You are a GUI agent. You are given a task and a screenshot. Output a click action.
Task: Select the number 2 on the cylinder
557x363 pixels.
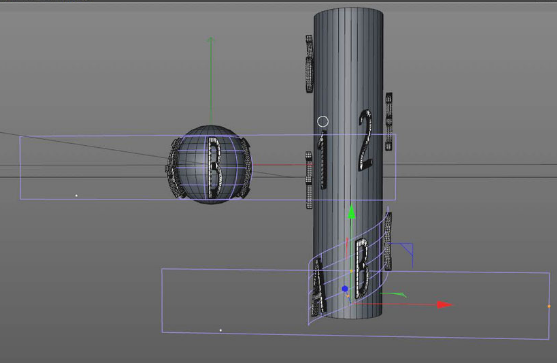[366, 140]
